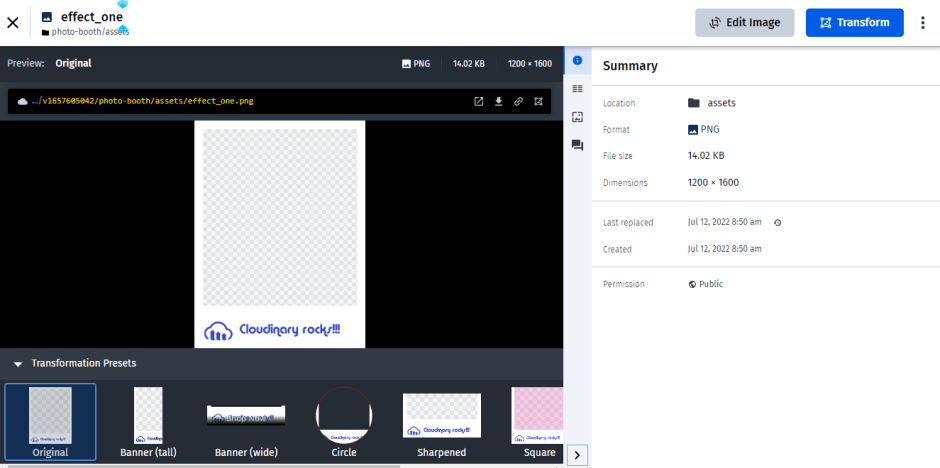
Task: Click the 1200 × 1600 dimensions in Summary
Action: click(713, 182)
